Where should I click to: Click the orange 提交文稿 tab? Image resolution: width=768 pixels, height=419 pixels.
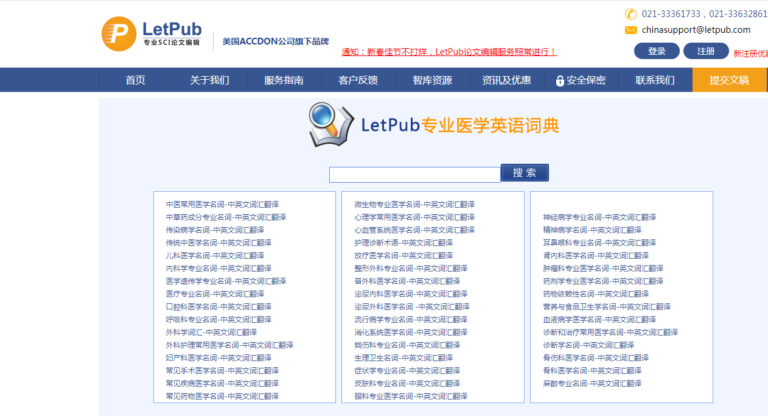(x=729, y=80)
